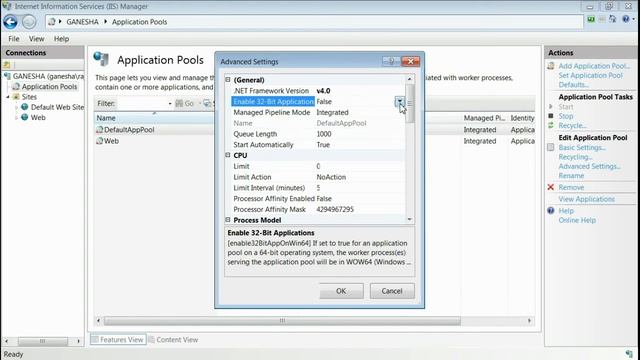Open the Help menu
The height and width of the screenshot is (360, 640).
click(61, 39)
